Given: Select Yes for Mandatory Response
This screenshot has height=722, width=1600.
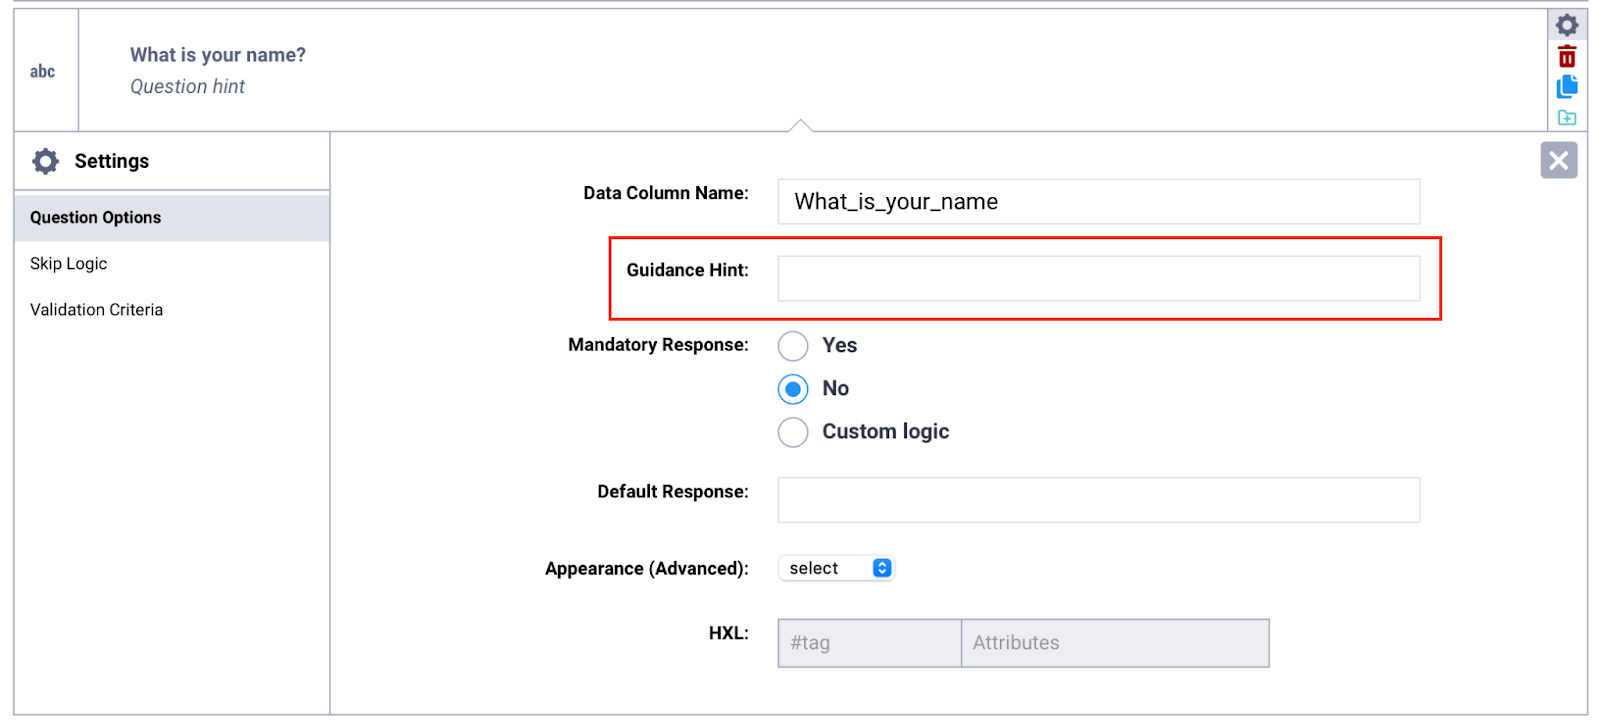Looking at the screenshot, I should (793, 346).
